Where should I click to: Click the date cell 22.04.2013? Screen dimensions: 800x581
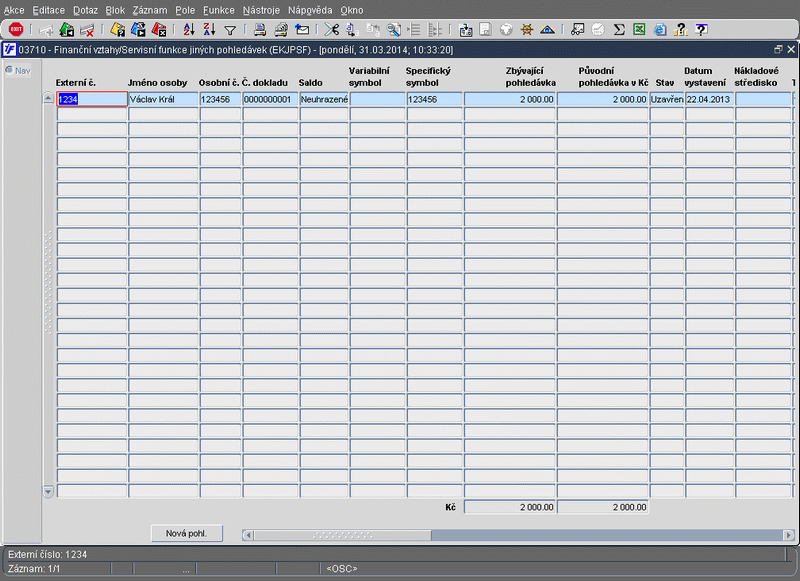pos(709,99)
